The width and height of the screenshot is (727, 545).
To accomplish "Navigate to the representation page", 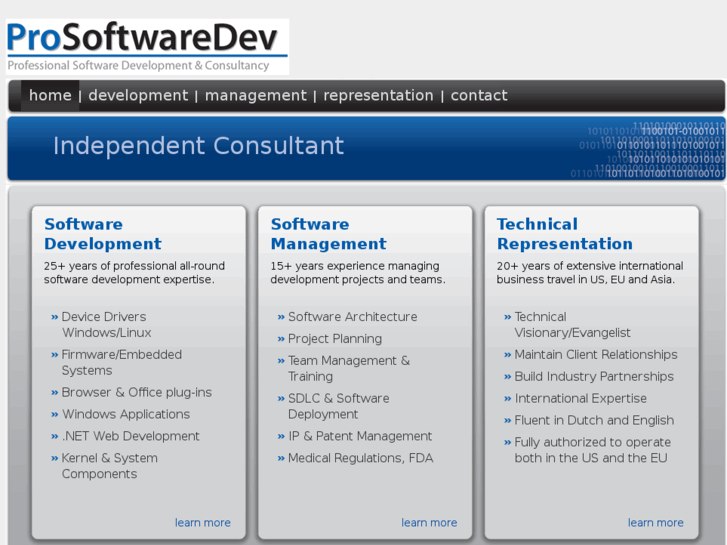I will point(378,95).
